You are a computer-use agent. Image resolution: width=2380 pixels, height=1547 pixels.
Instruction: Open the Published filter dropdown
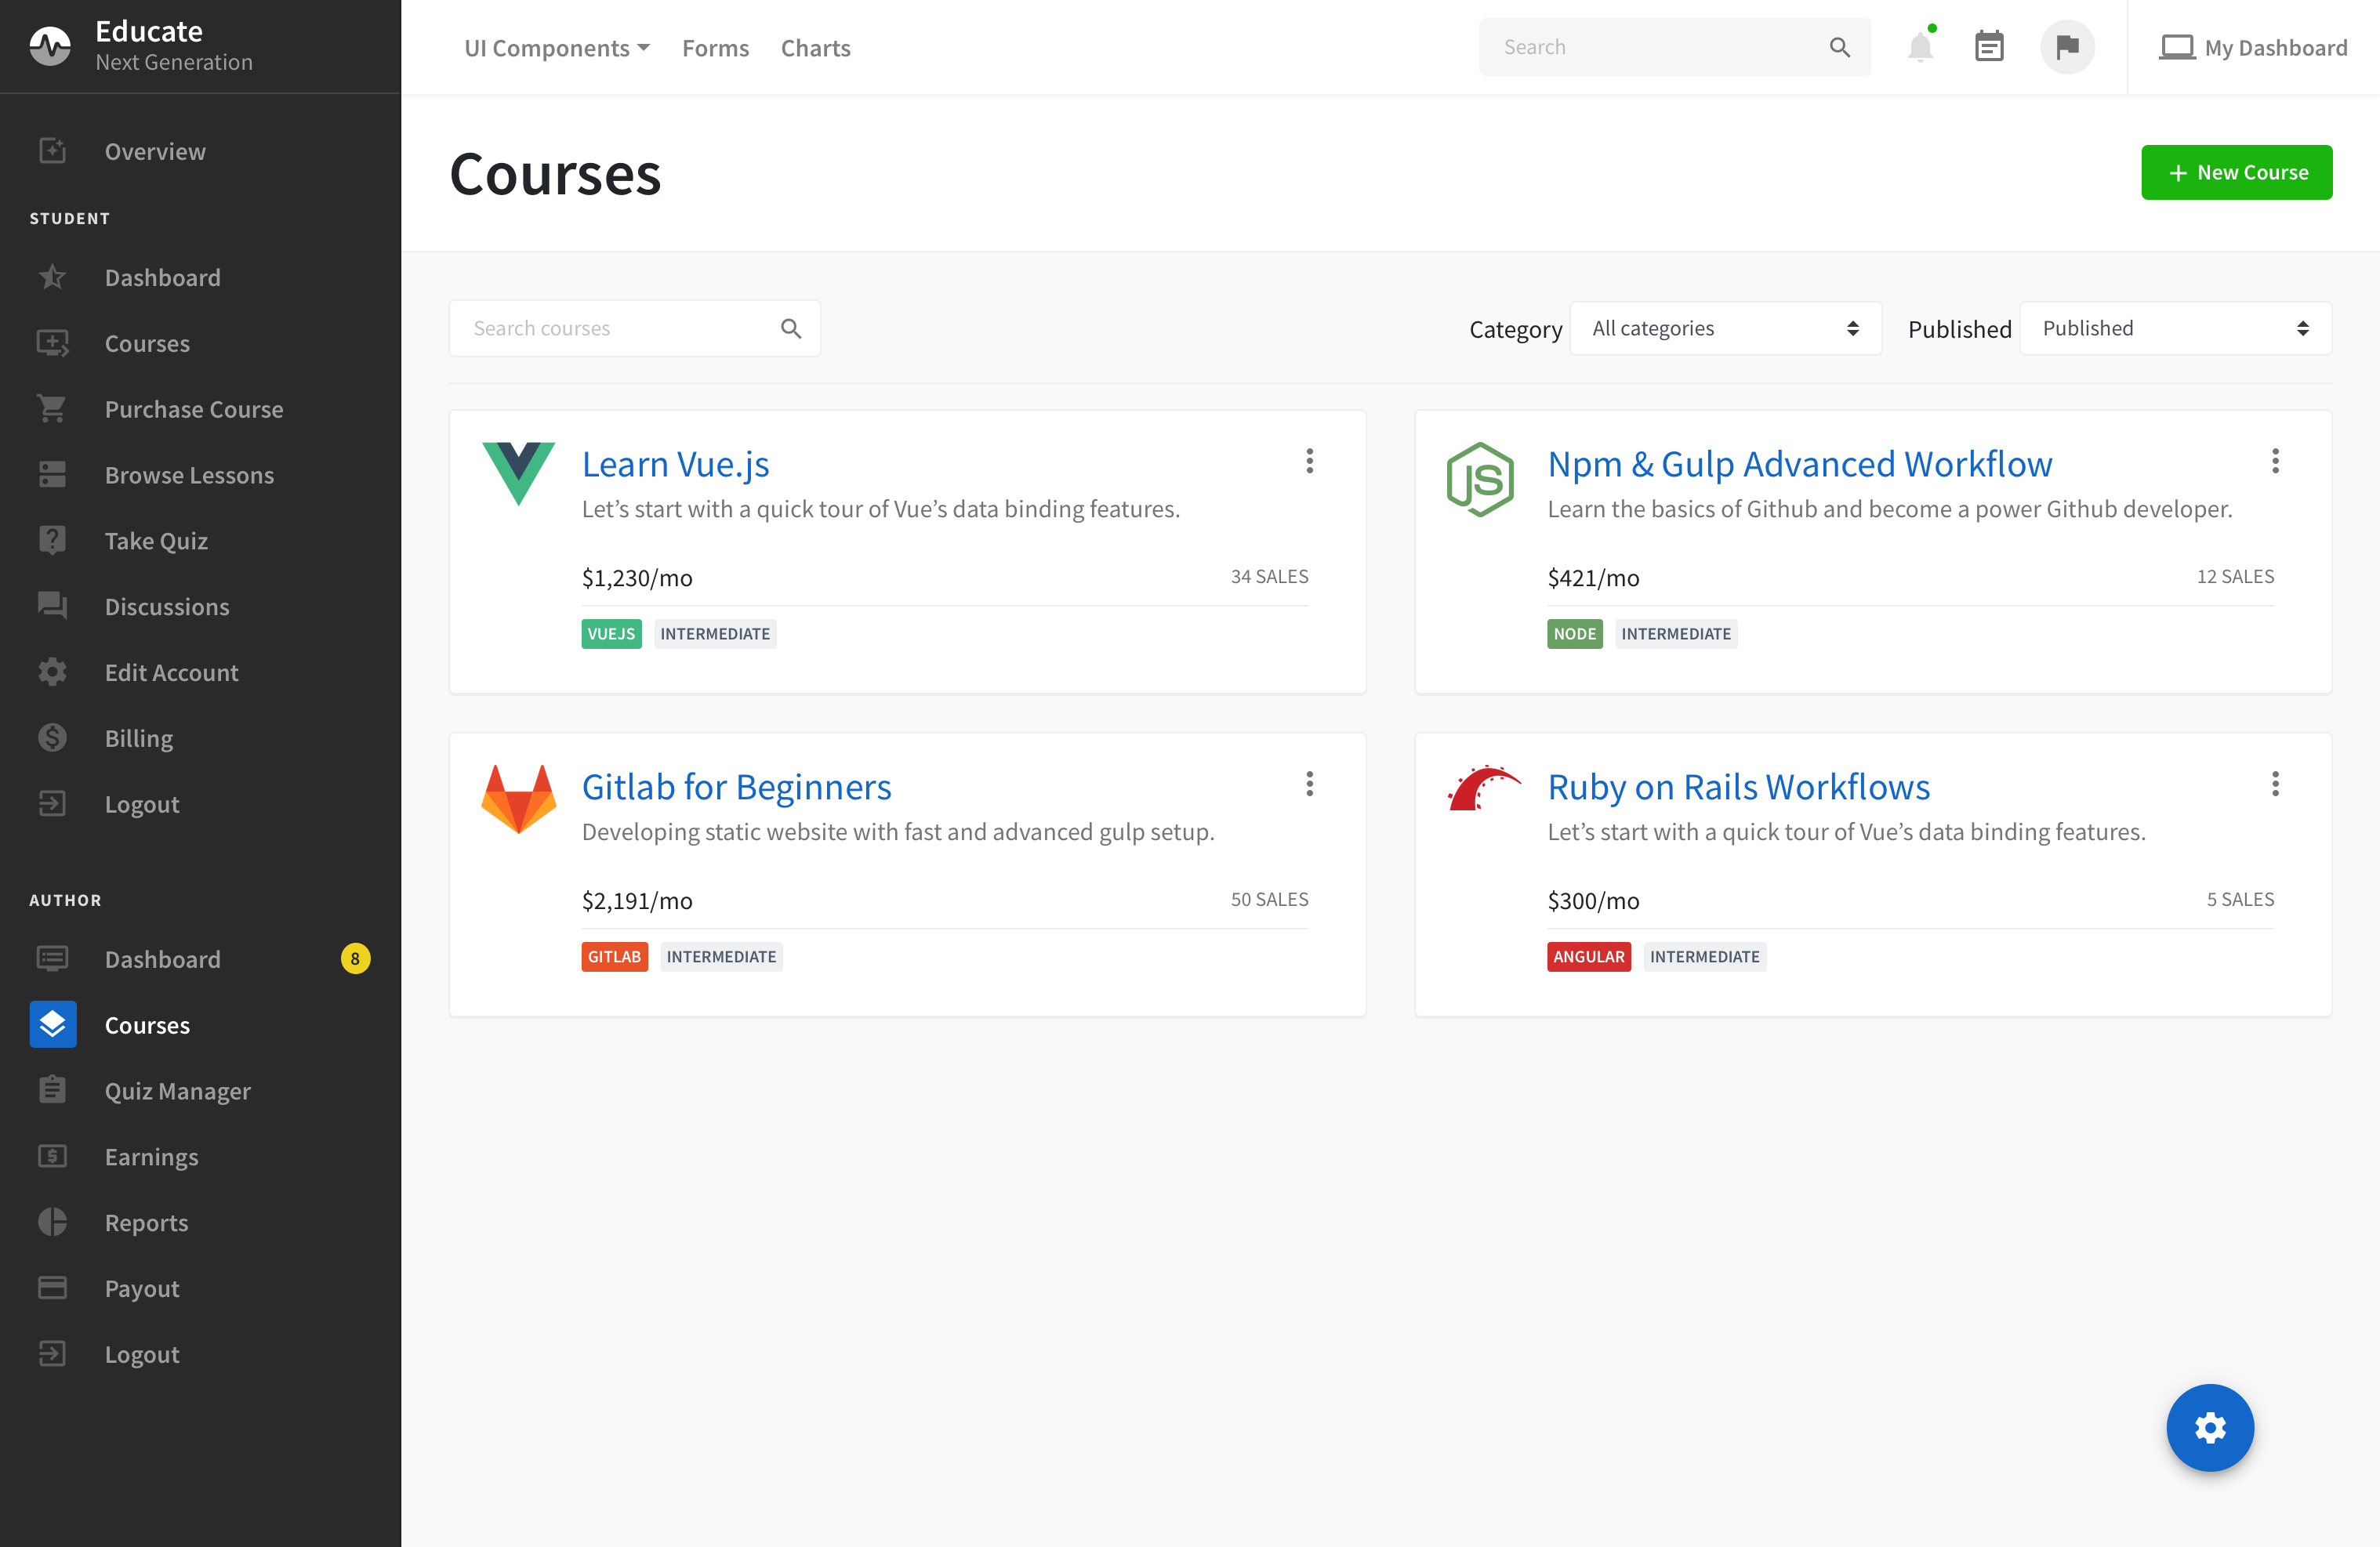tap(2175, 329)
